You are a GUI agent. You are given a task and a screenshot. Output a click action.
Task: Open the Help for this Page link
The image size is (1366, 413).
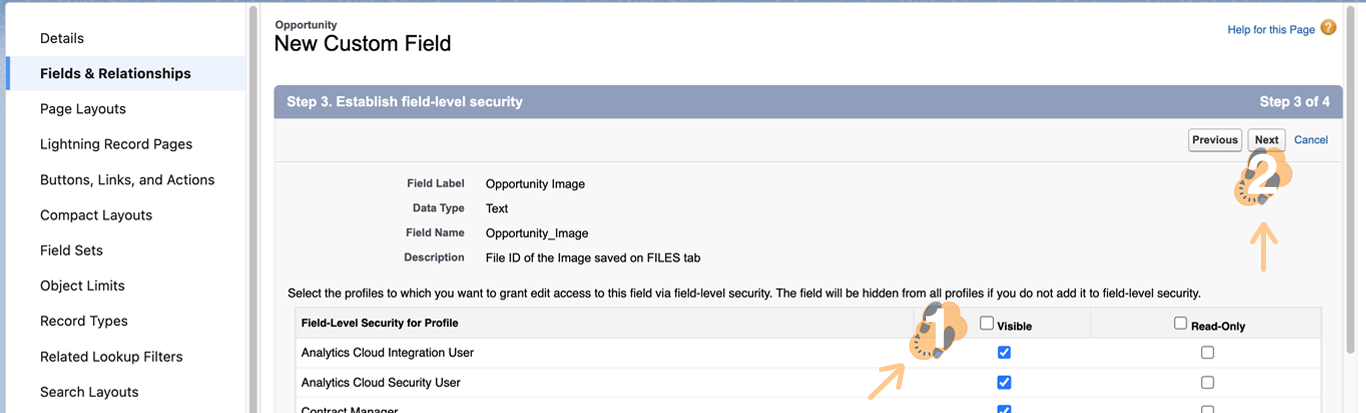tap(1271, 30)
